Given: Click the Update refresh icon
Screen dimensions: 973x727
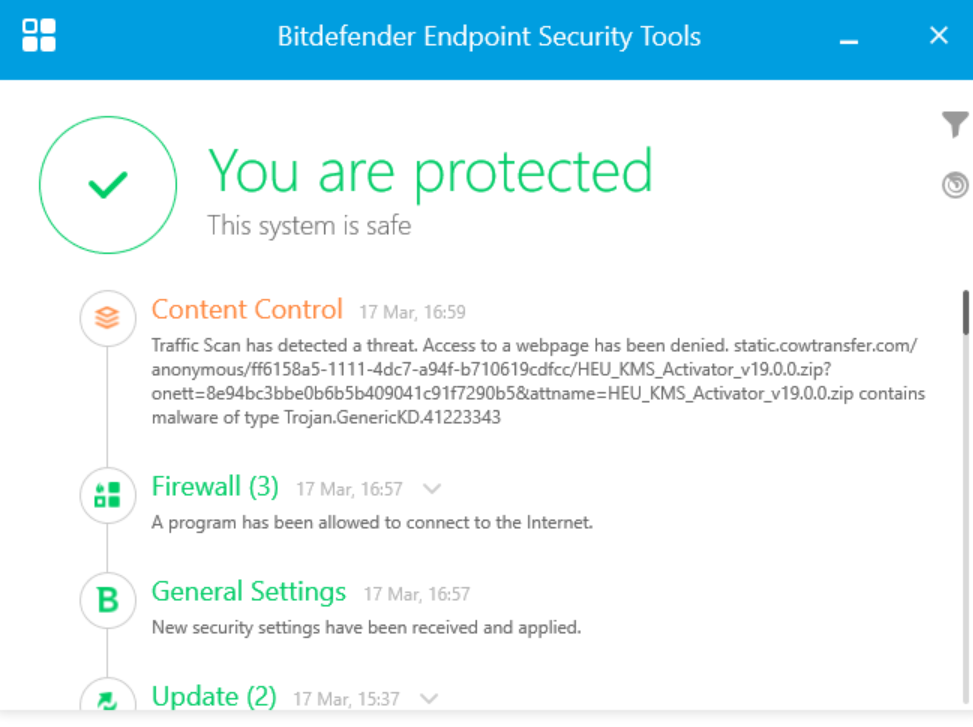Looking at the screenshot, I should tap(107, 699).
